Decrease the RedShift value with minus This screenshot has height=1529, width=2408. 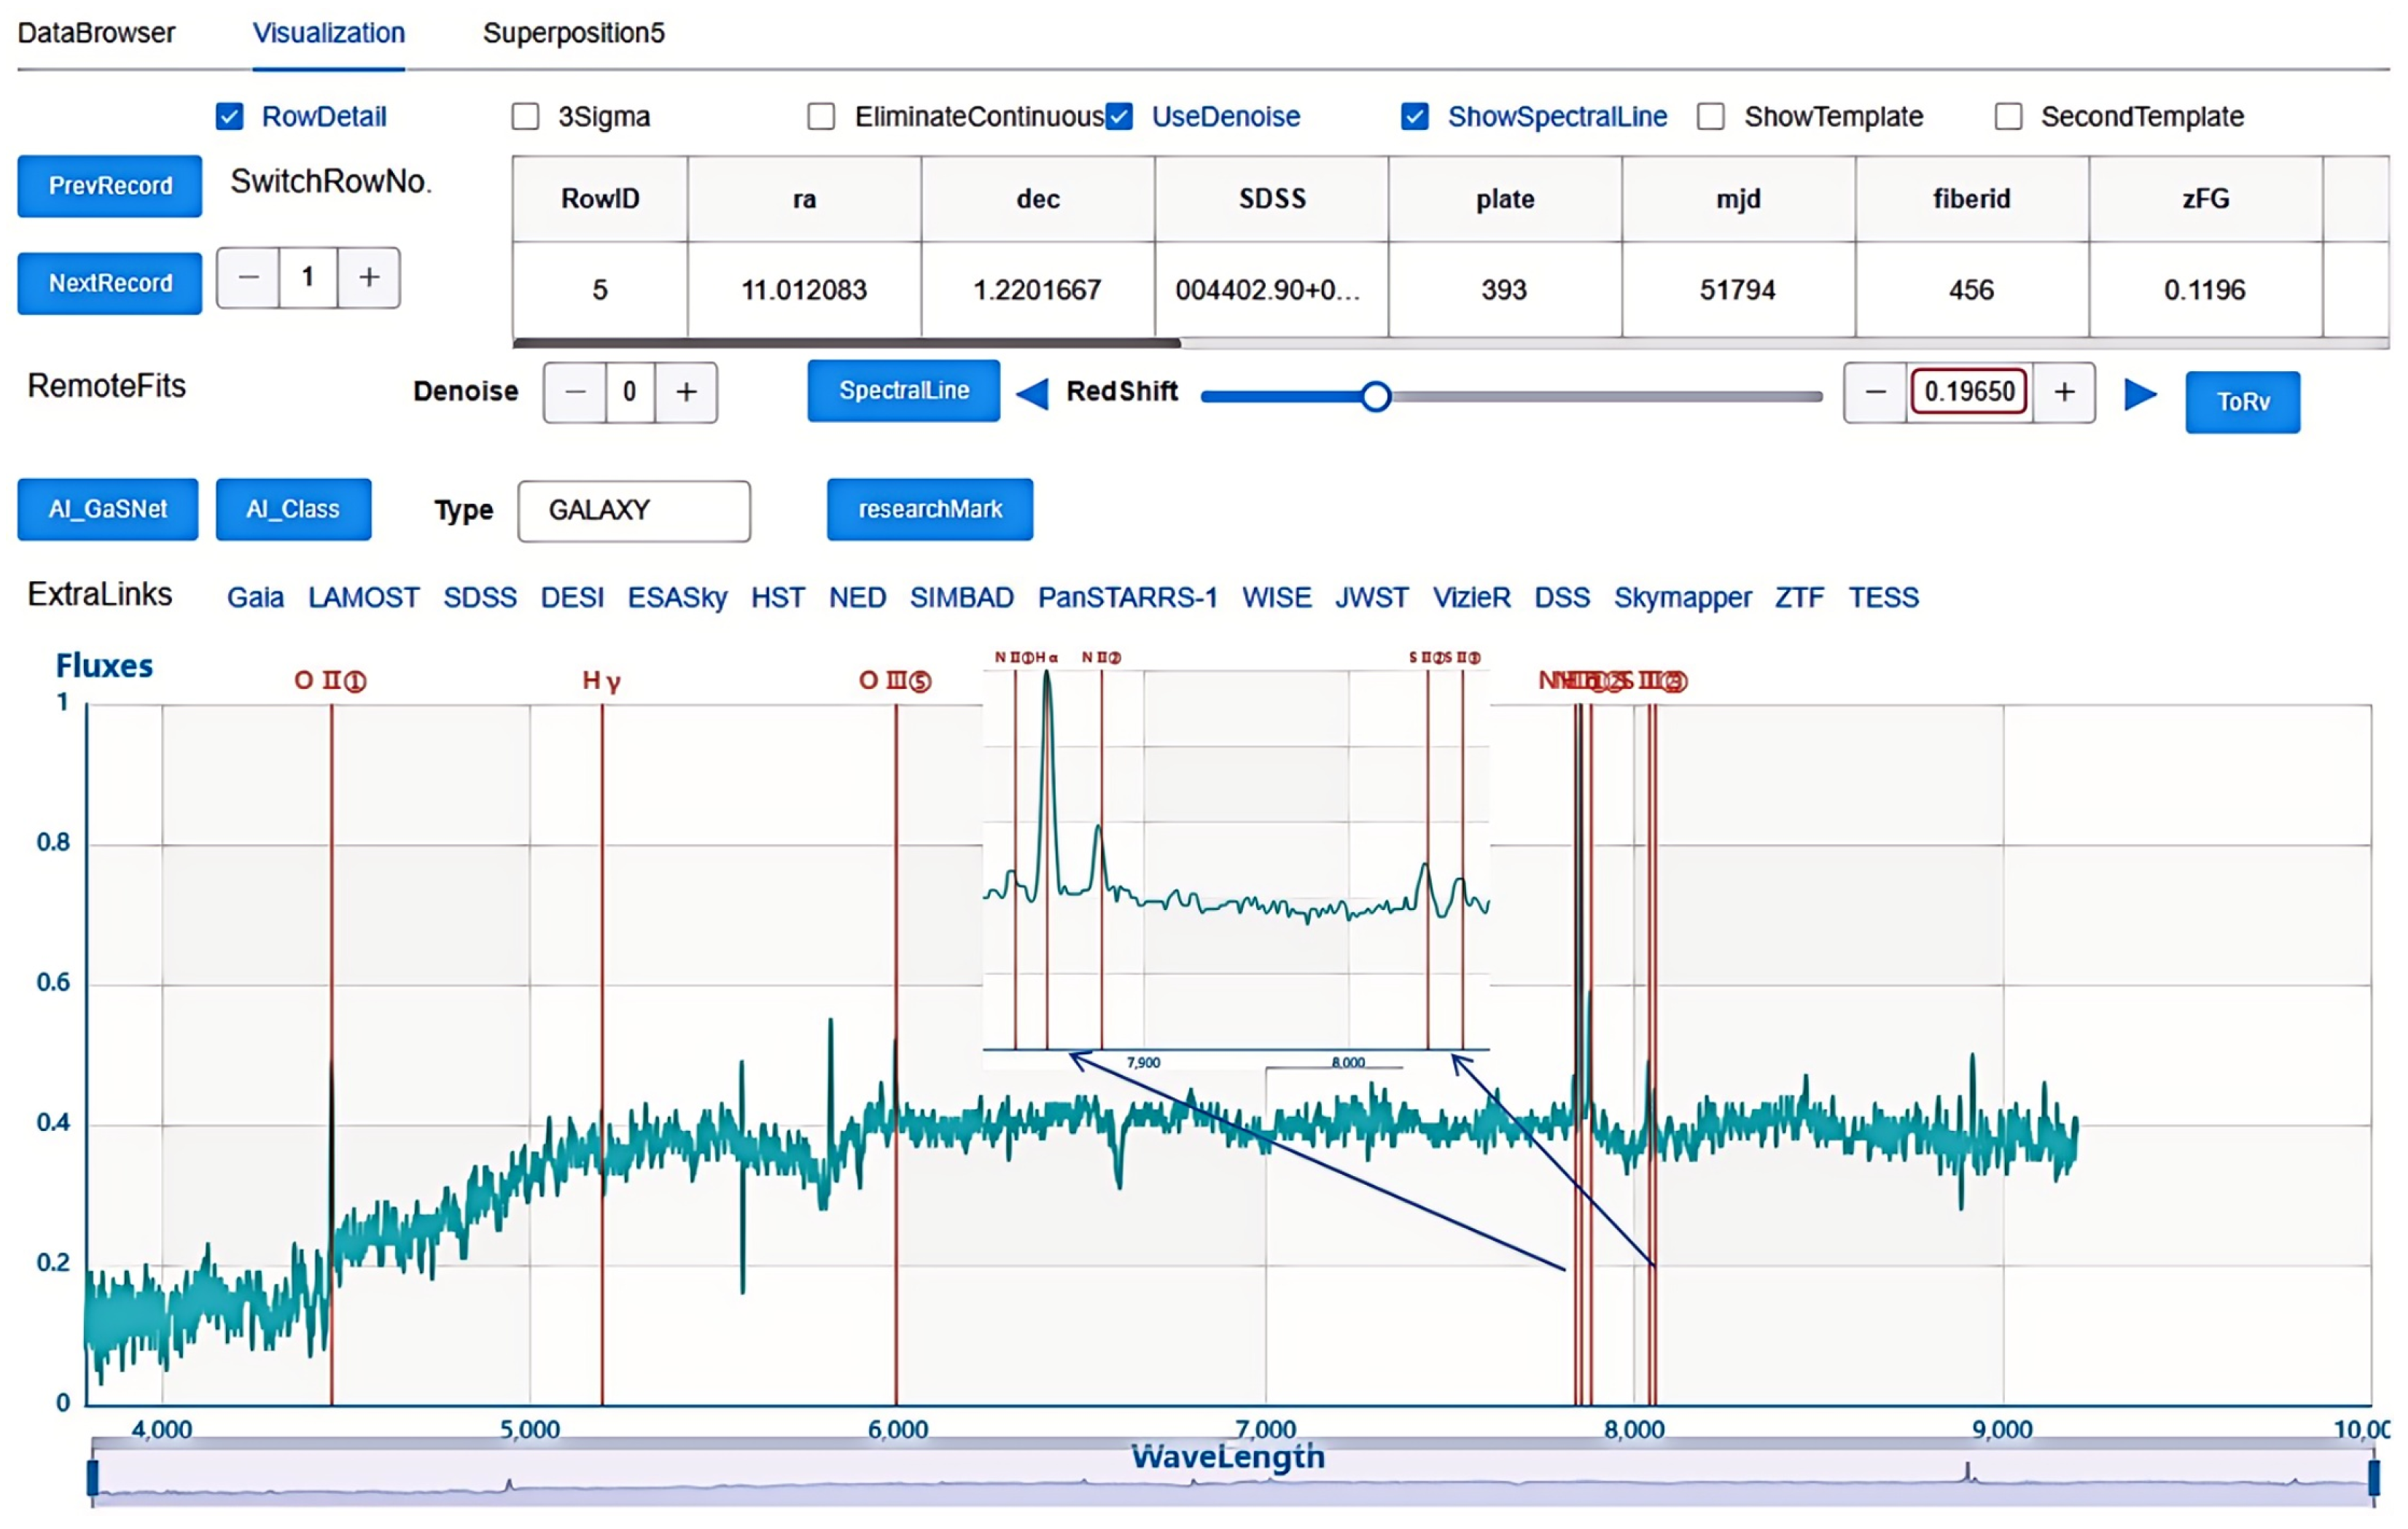[x=1875, y=392]
